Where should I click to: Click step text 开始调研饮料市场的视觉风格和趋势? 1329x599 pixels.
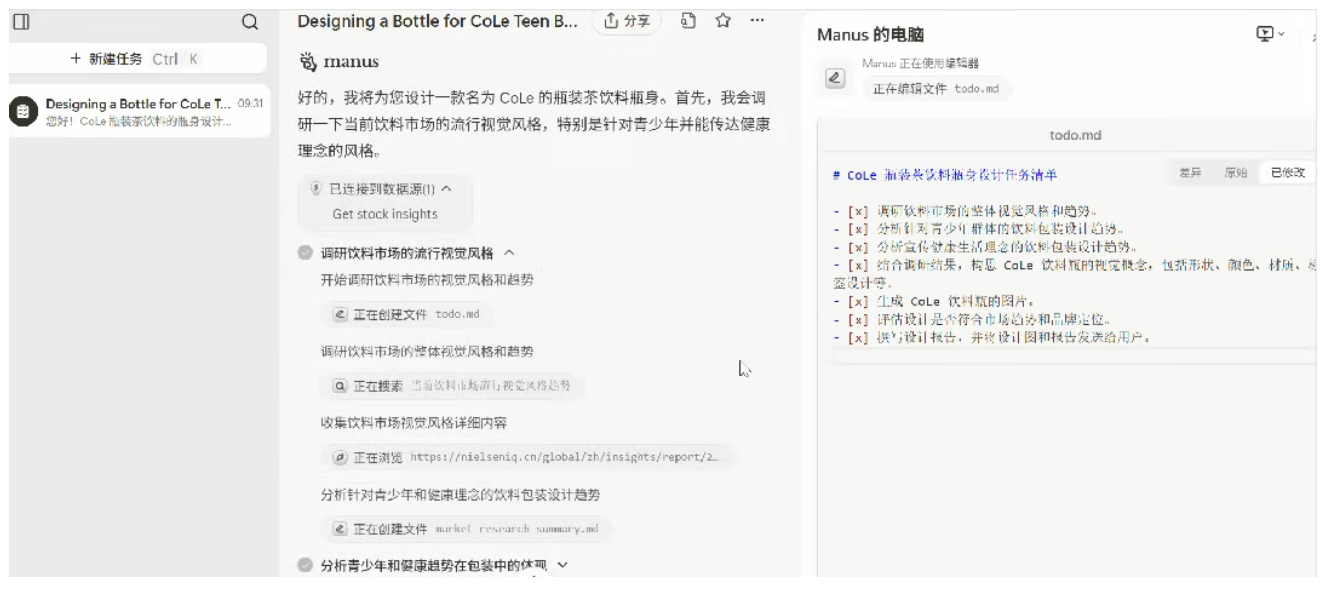point(427,280)
